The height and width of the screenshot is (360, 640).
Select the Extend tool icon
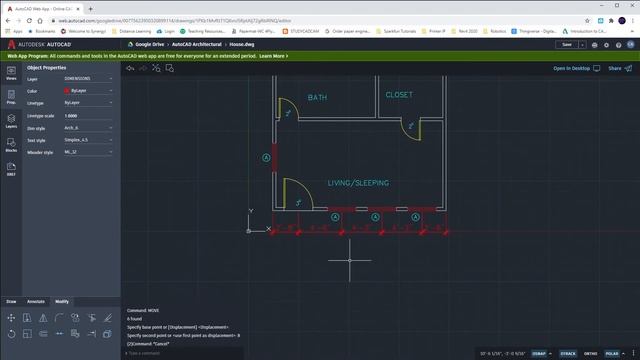(91, 334)
